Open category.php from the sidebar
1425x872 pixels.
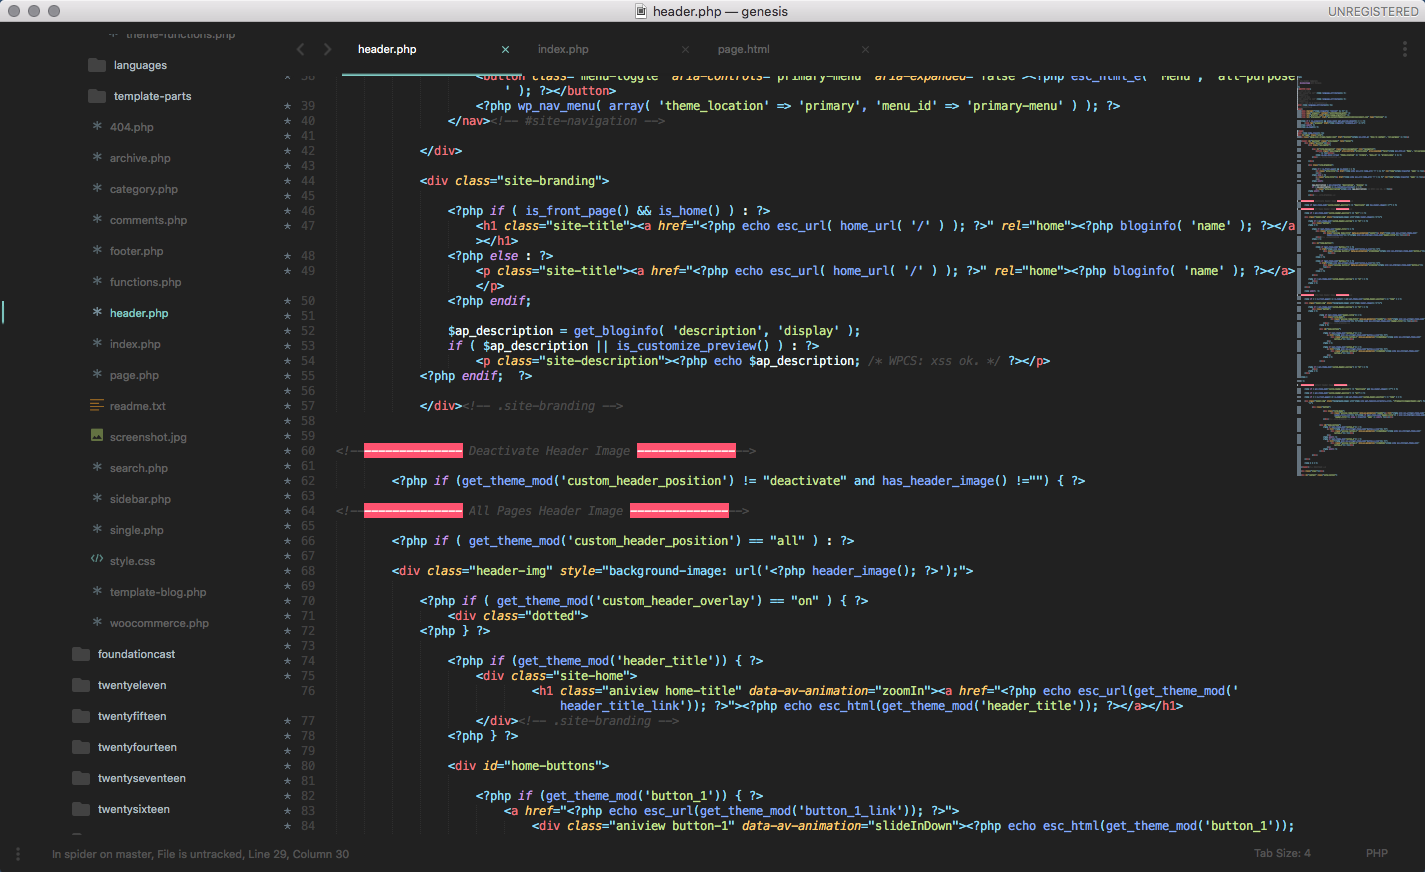click(x=144, y=189)
